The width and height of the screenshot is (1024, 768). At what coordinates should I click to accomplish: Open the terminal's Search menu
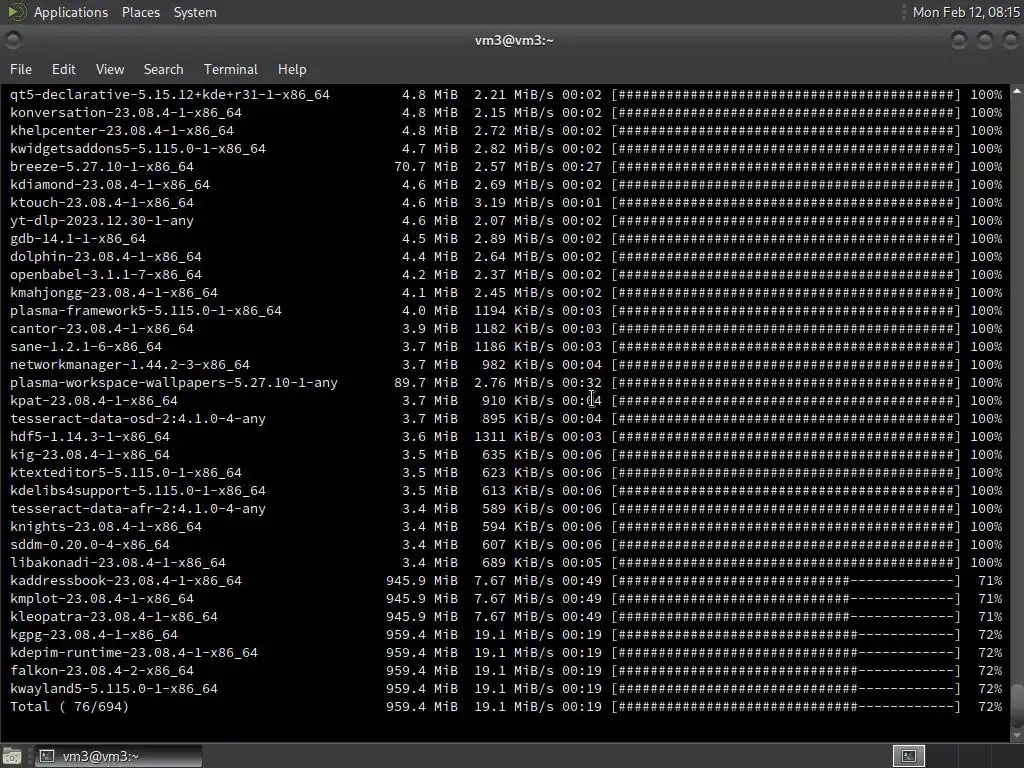tap(163, 69)
